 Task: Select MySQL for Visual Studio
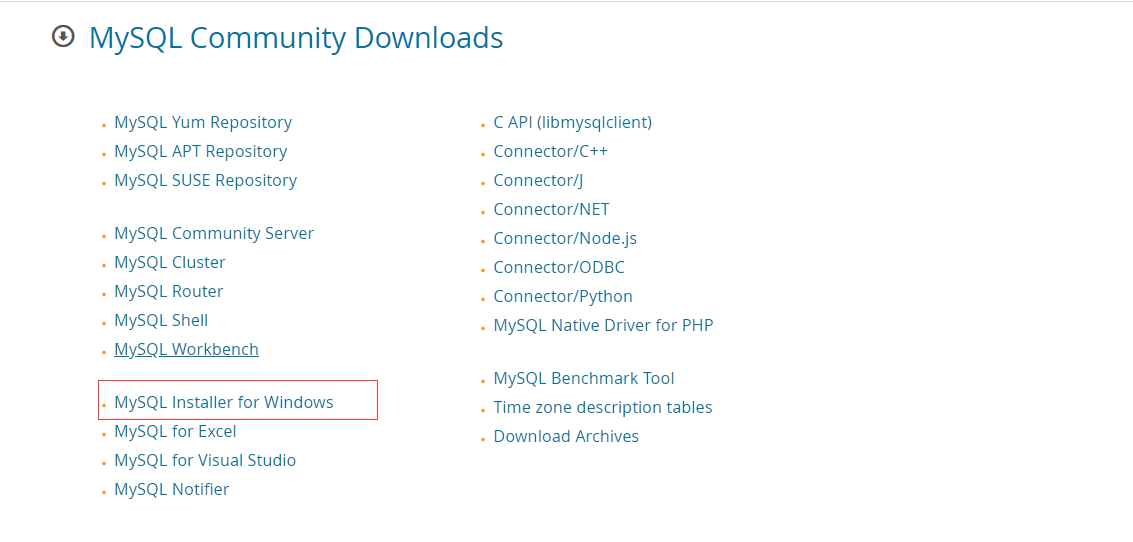click(205, 461)
